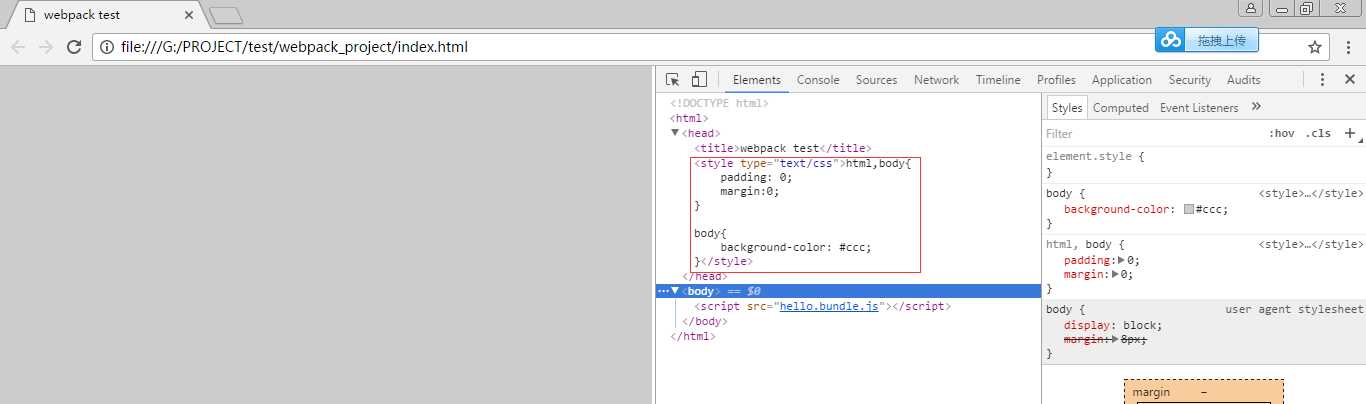Open DevTools three-dot customize menu

pos(1322,80)
